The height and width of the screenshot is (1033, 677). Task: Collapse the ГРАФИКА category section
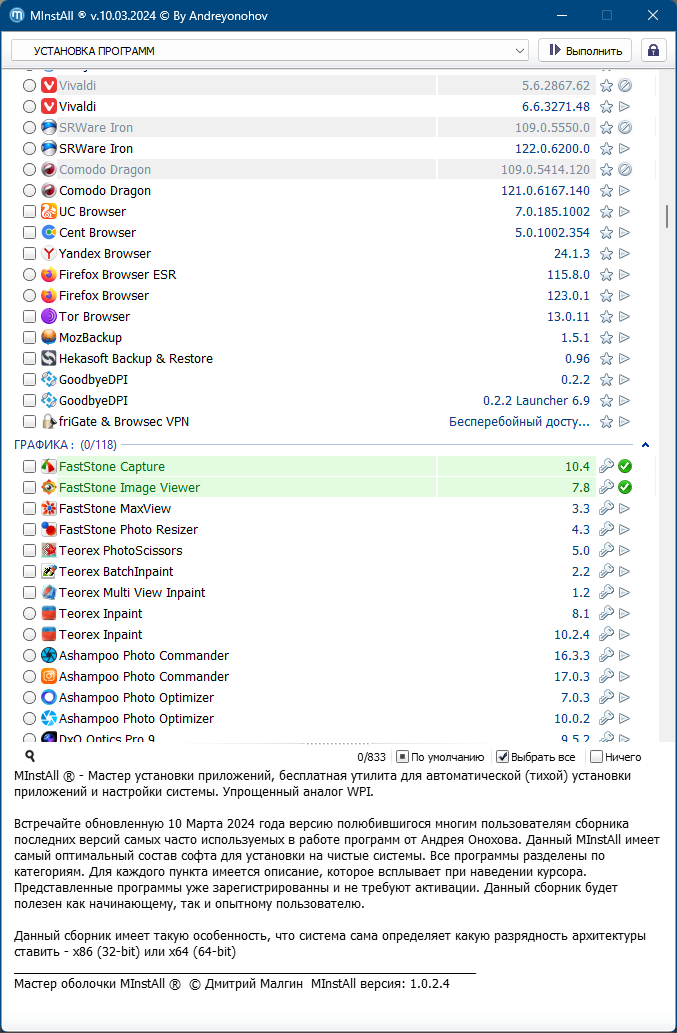pos(645,444)
